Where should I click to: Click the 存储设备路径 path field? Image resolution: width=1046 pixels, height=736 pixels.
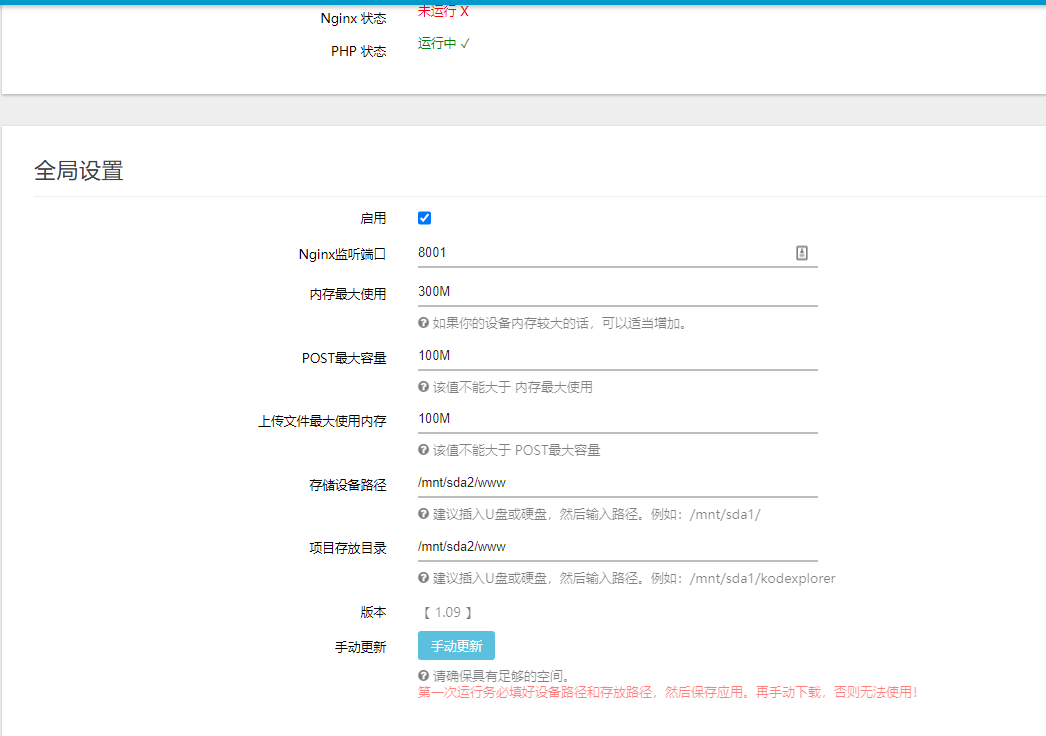pos(617,482)
